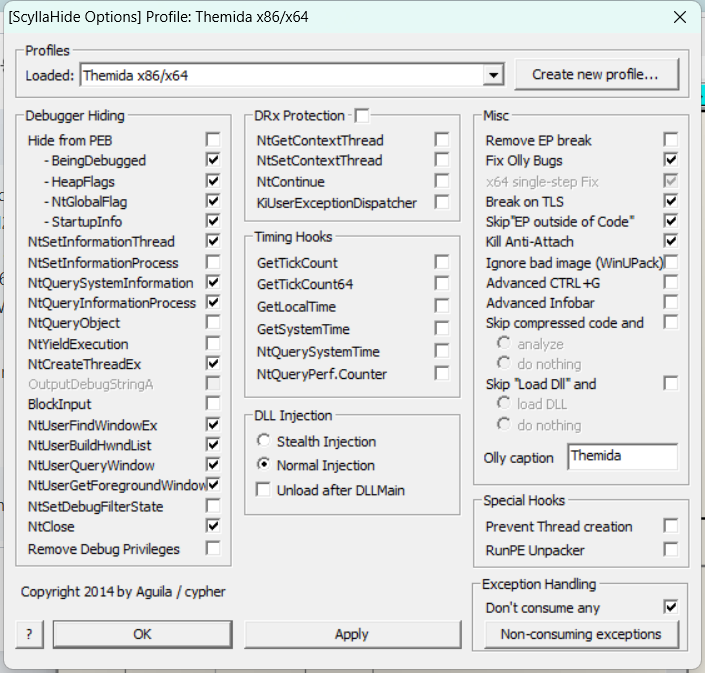Toggle NtUserFindWindowEx checkbox

pos(213,424)
